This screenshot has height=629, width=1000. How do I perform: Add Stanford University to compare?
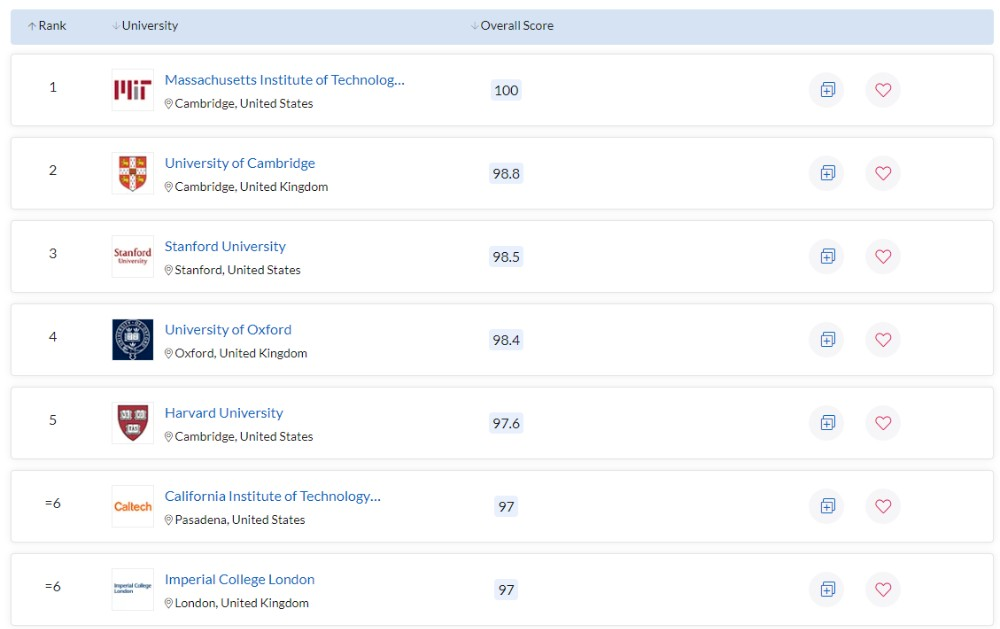tap(827, 256)
